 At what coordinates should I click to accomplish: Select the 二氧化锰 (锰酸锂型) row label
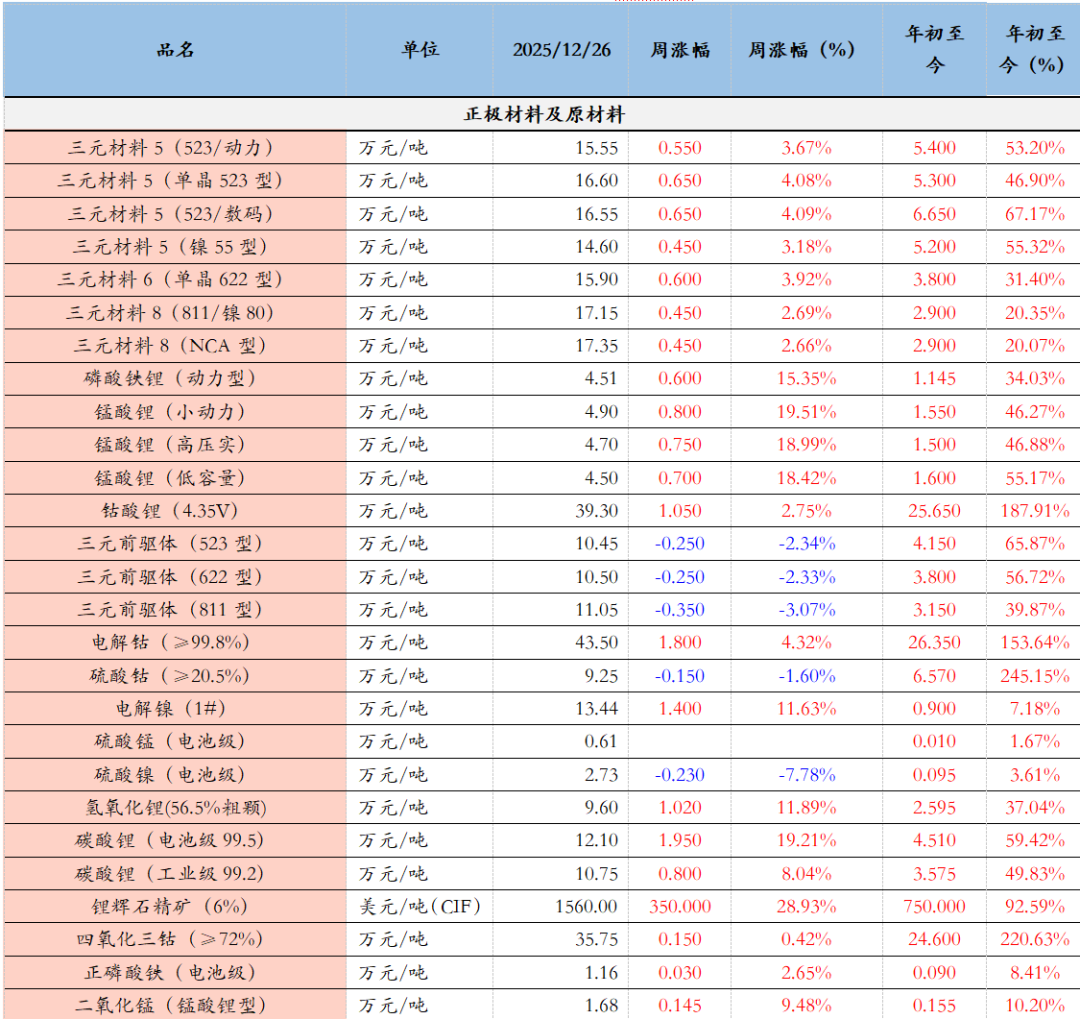point(175,1004)
